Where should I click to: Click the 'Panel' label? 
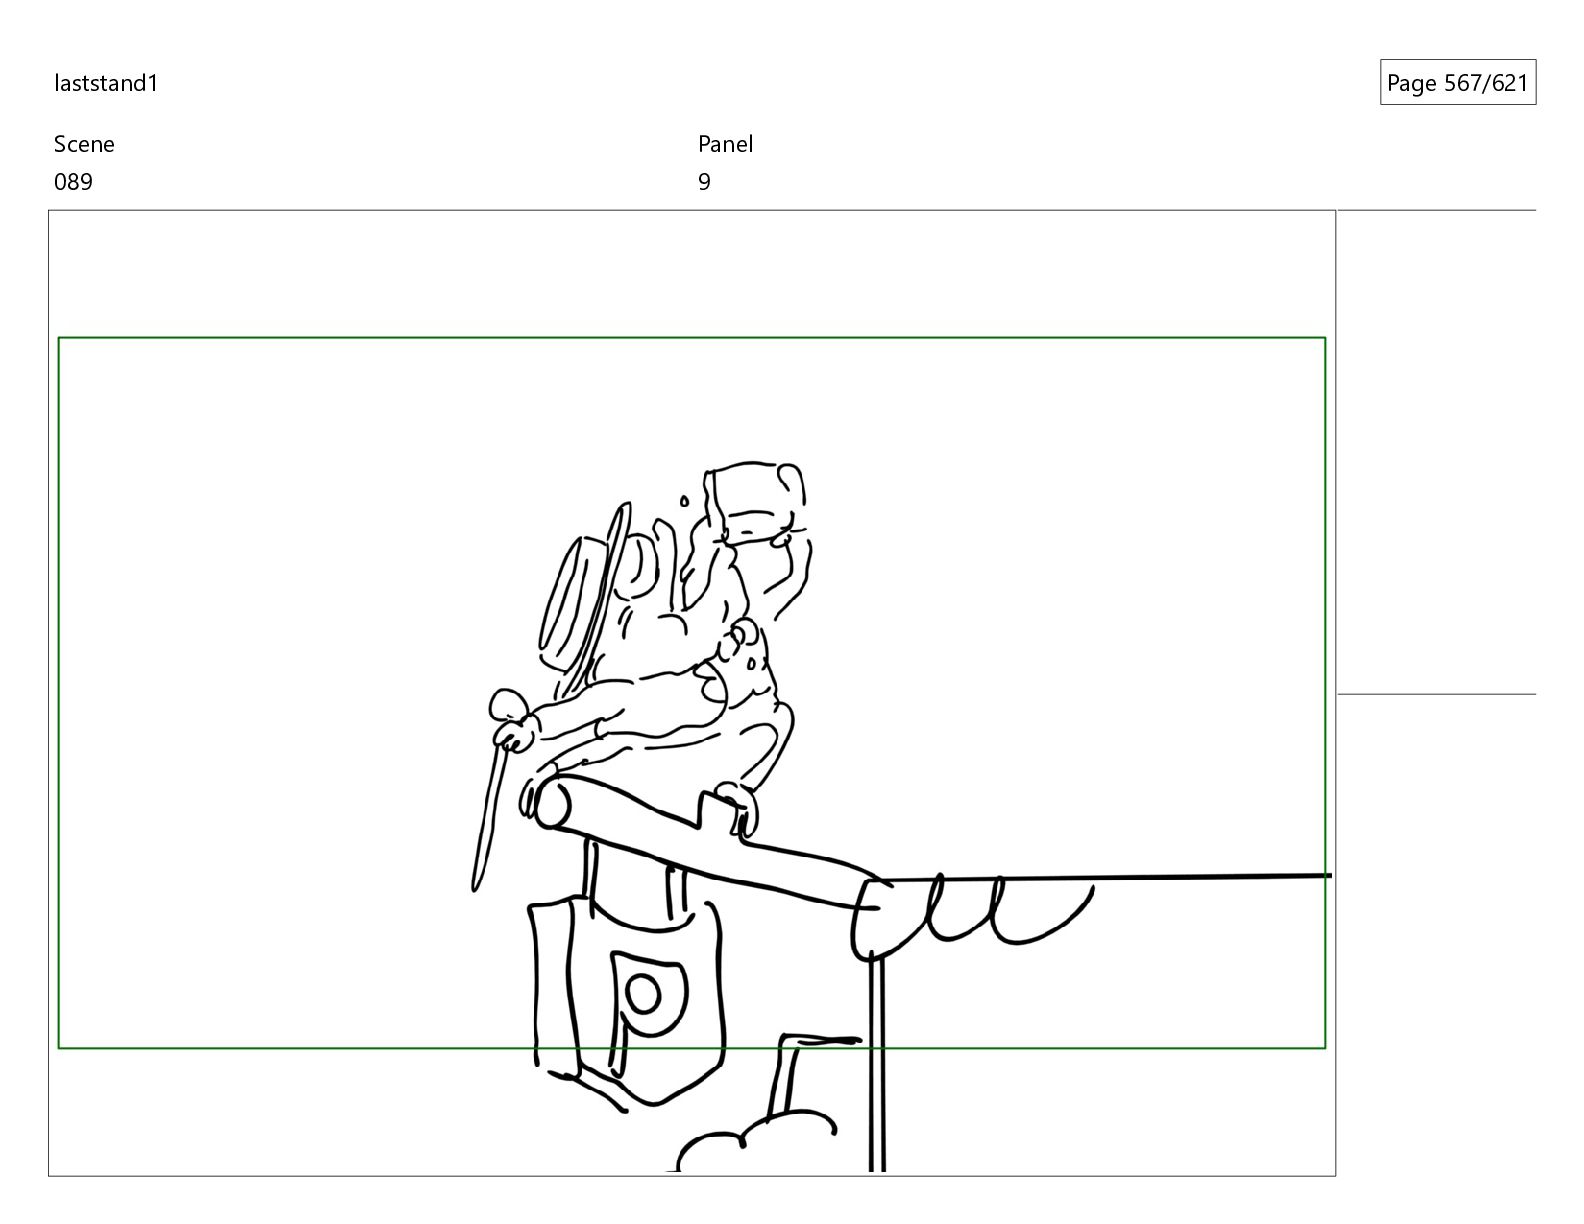click(x=725, y=144)
